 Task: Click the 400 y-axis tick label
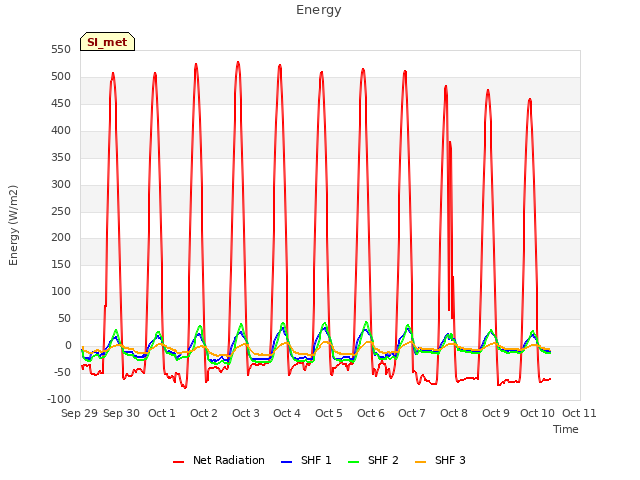[x=61, y=131]
